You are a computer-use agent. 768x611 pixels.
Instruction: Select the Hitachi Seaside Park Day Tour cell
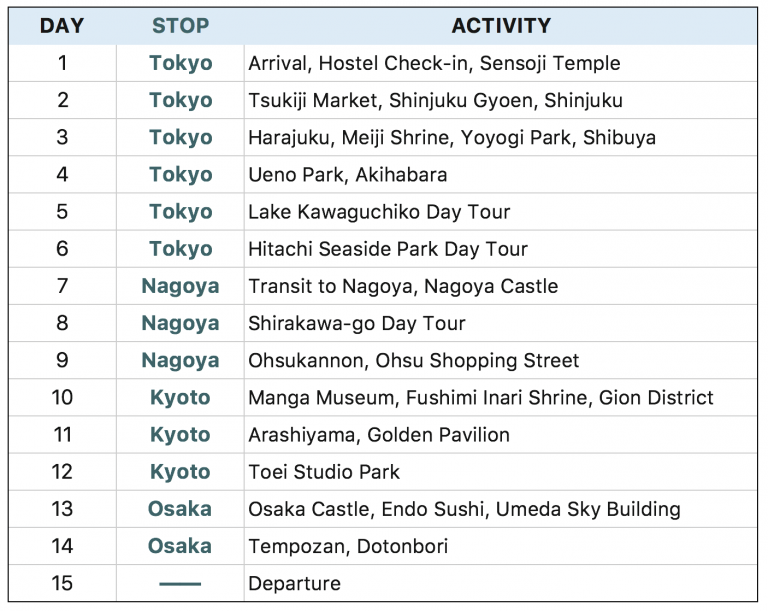pyautogui.click(x=388, y=249)
